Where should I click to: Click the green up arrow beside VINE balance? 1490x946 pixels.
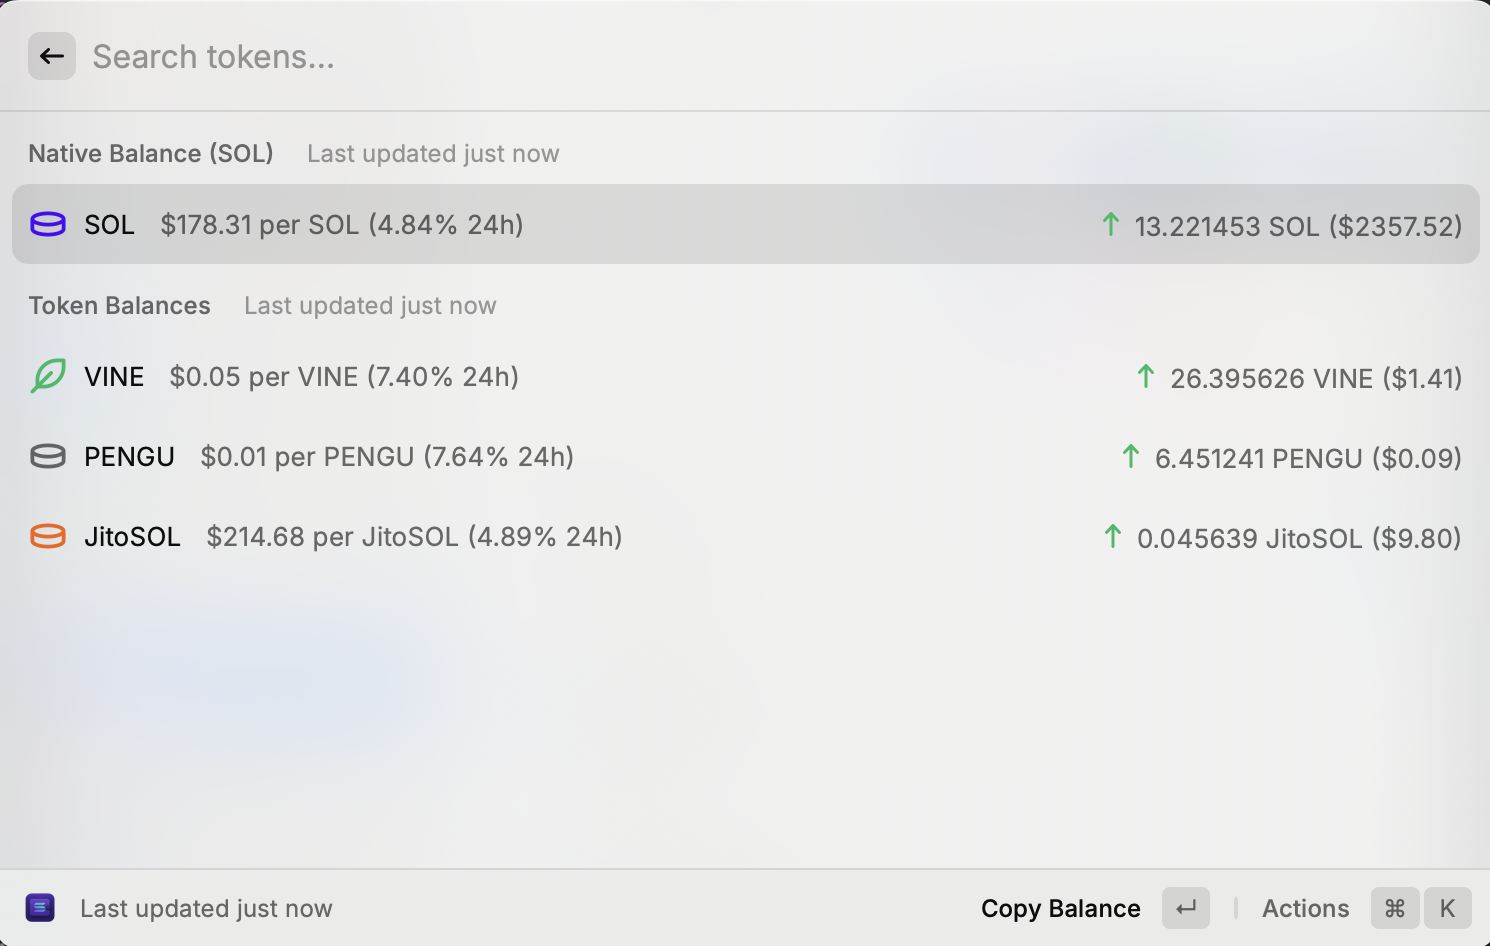click(1146, 376)
